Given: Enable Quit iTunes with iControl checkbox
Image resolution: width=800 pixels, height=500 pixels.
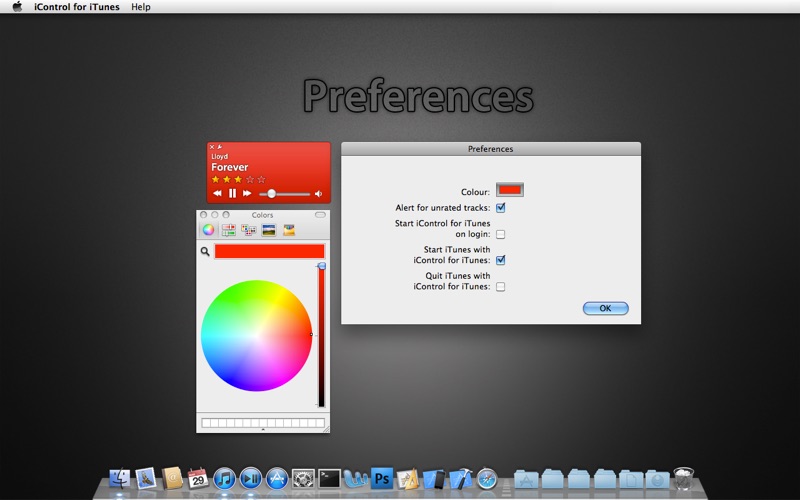Looking at the screenshot, I should coord(501,286).
